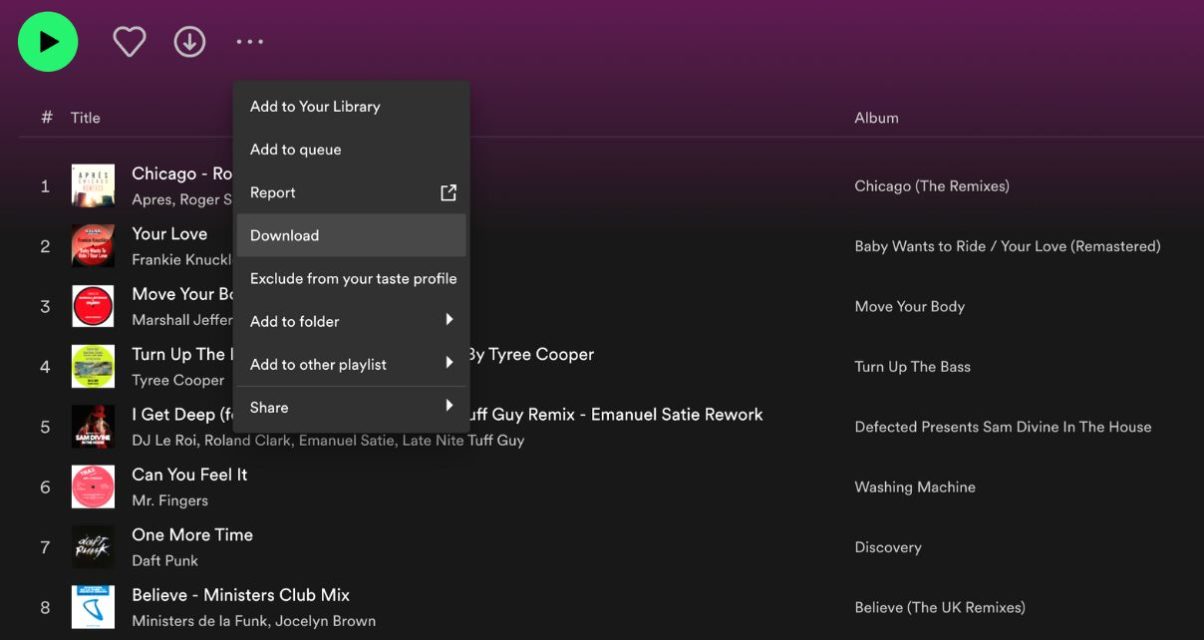Viewport: 1204px width, 640px height.
Task: Open the Can You Feel It thumbnail
Action: (x=93, y=487)
